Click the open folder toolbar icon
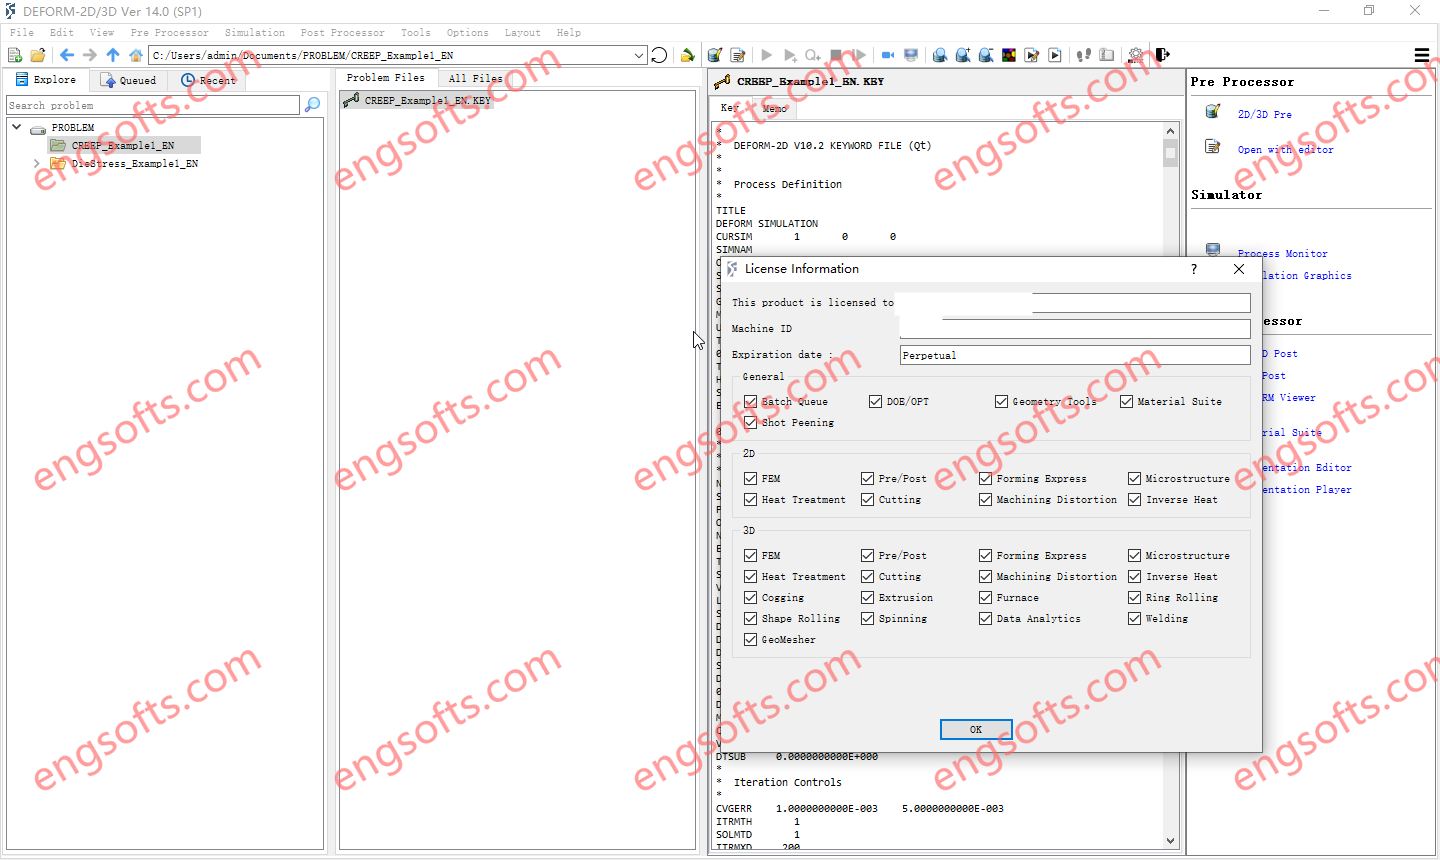The image size is (1440, 860). tap(38, 55)
